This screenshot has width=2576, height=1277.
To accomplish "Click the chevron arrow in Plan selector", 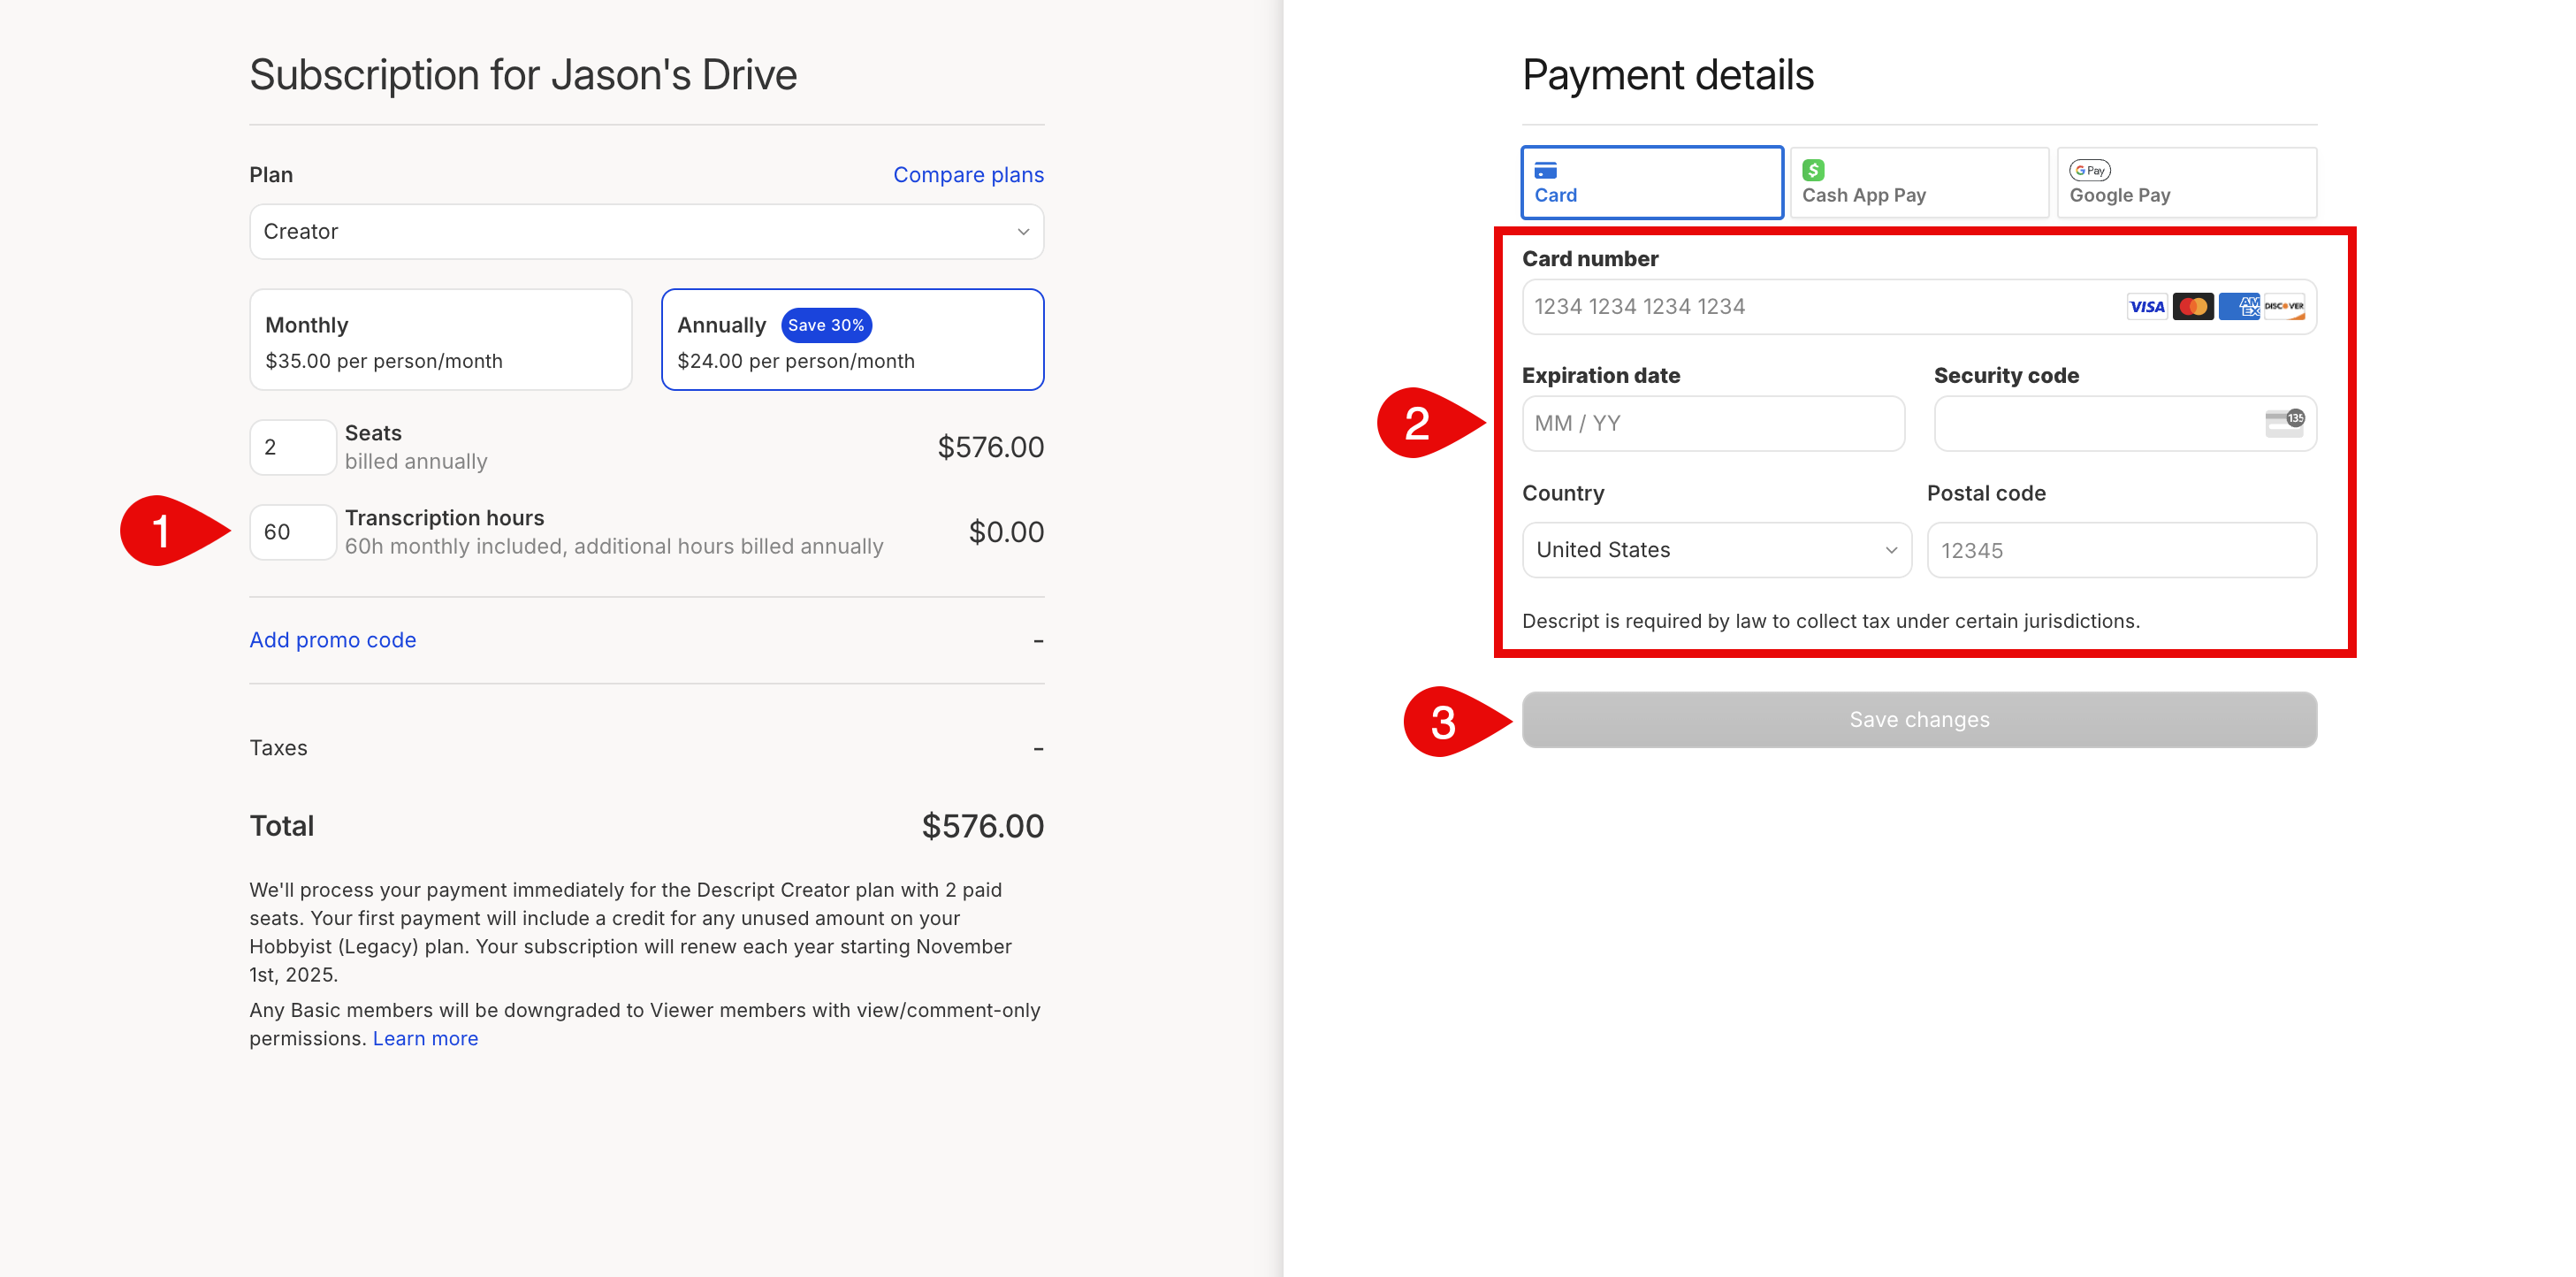I will pyautogui.click(x=1023, y=232).
